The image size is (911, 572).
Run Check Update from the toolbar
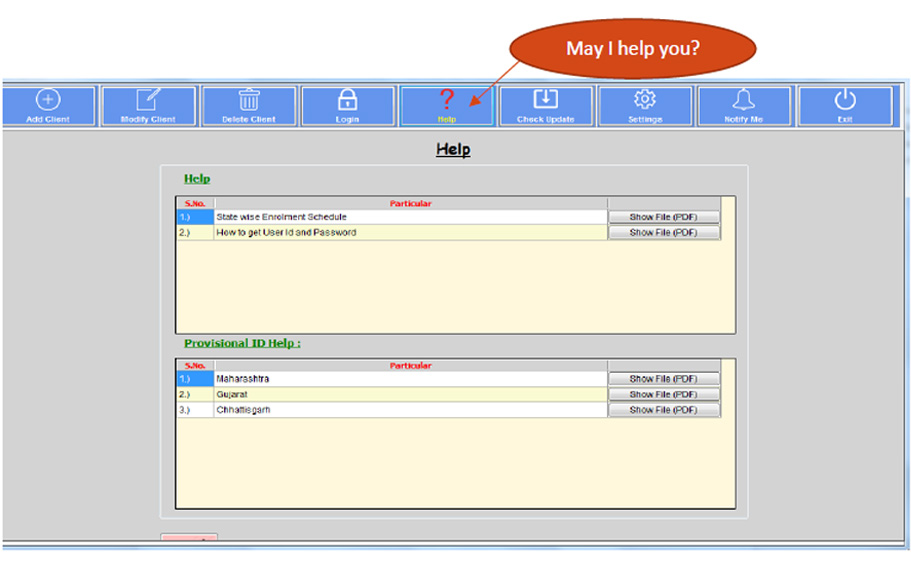pyautogui.click(x=545, y=100)
